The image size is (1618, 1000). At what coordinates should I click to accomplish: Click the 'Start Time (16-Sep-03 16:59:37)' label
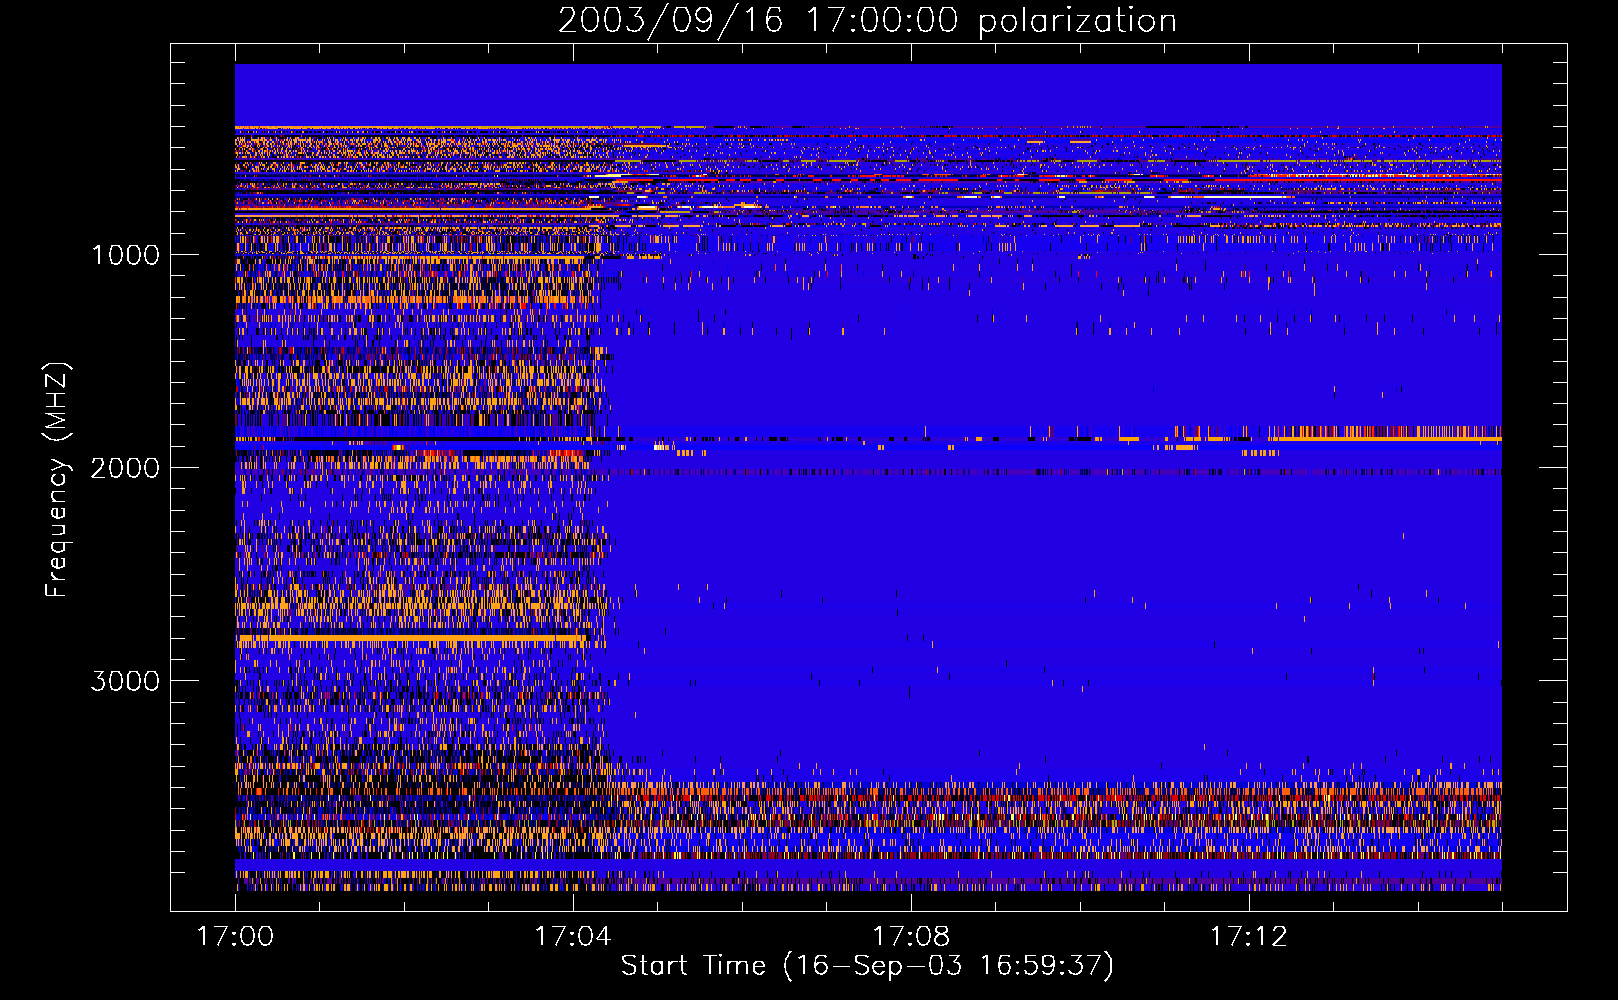click(x=867, y=966)
